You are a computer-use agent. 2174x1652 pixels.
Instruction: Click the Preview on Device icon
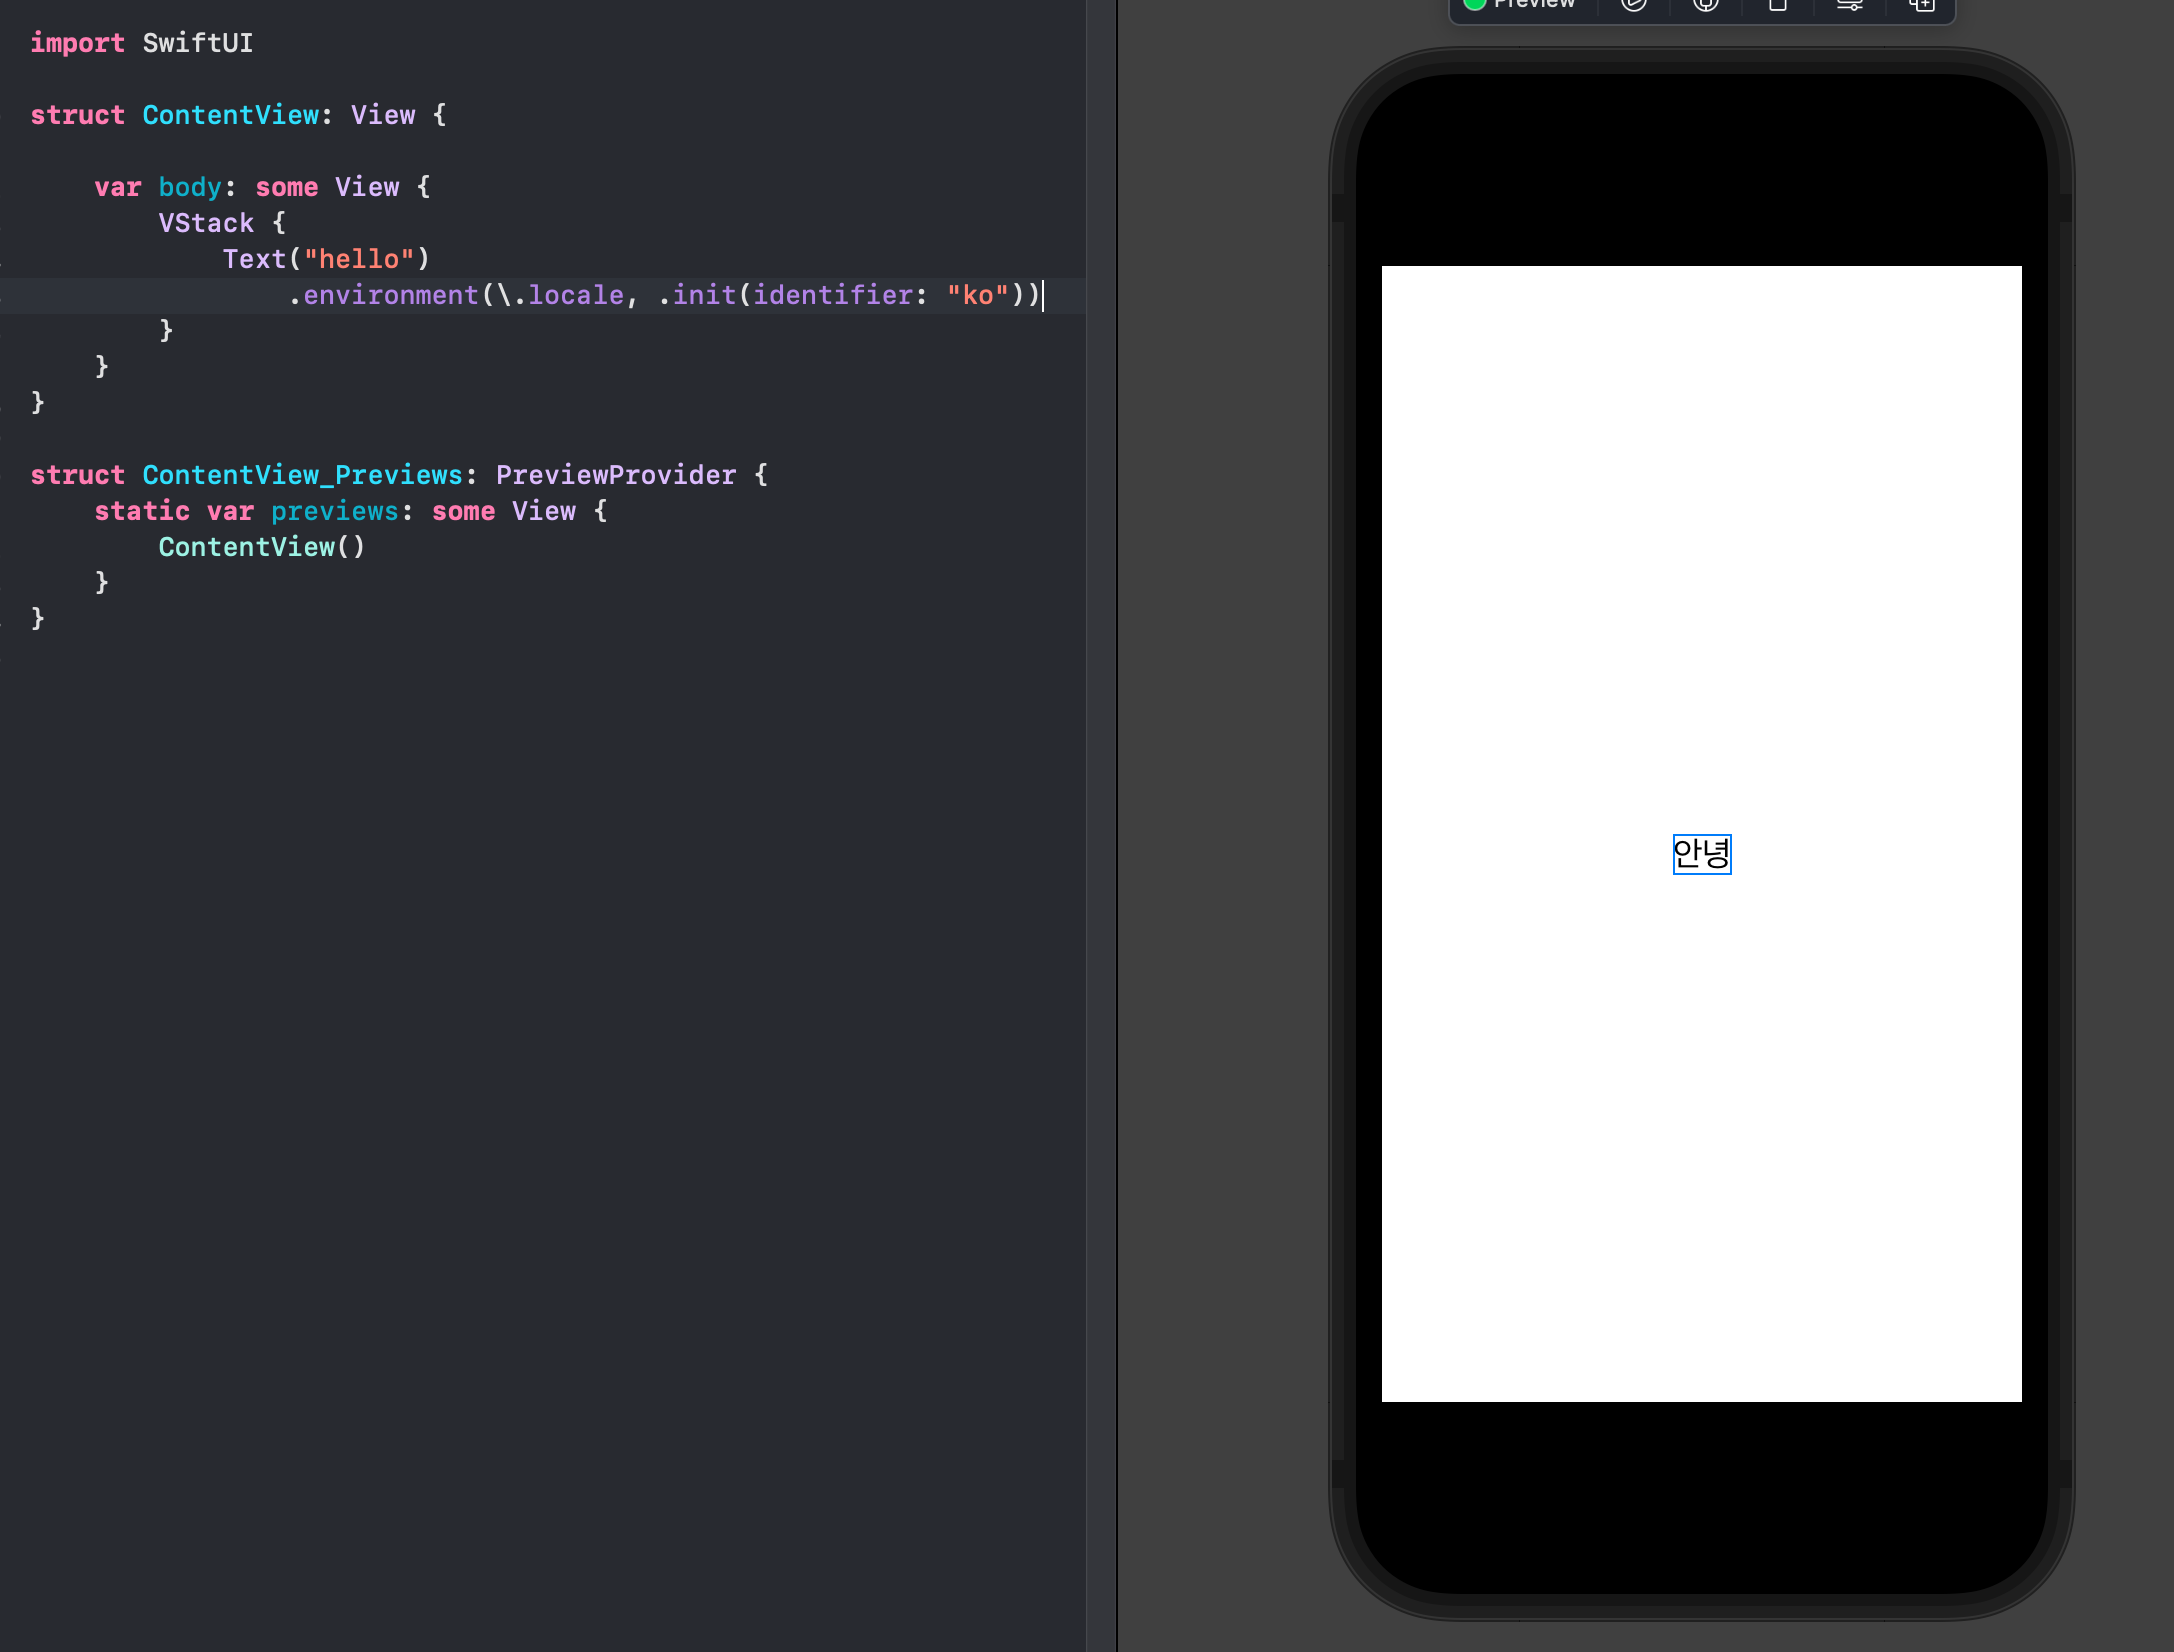(1705, 5)
